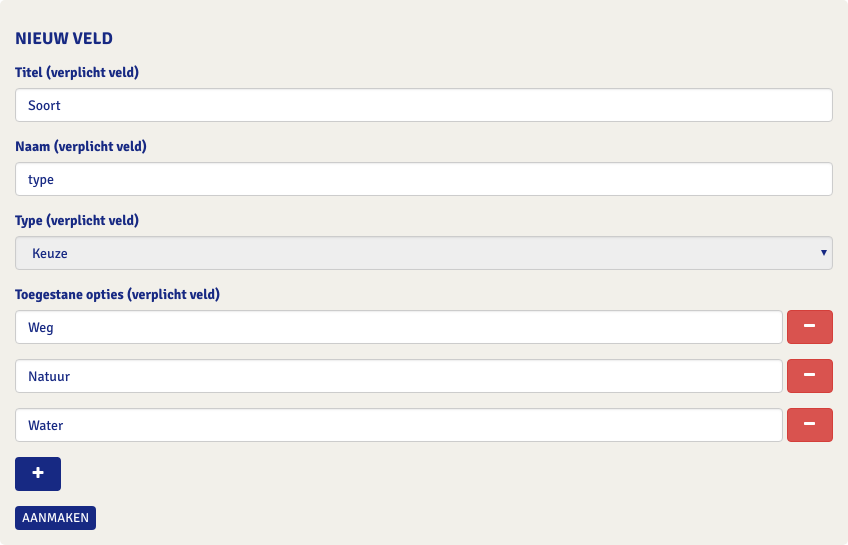Click the 'Titel' field label
This screenshot has width=848, height=545.
(x=32, y=72)
